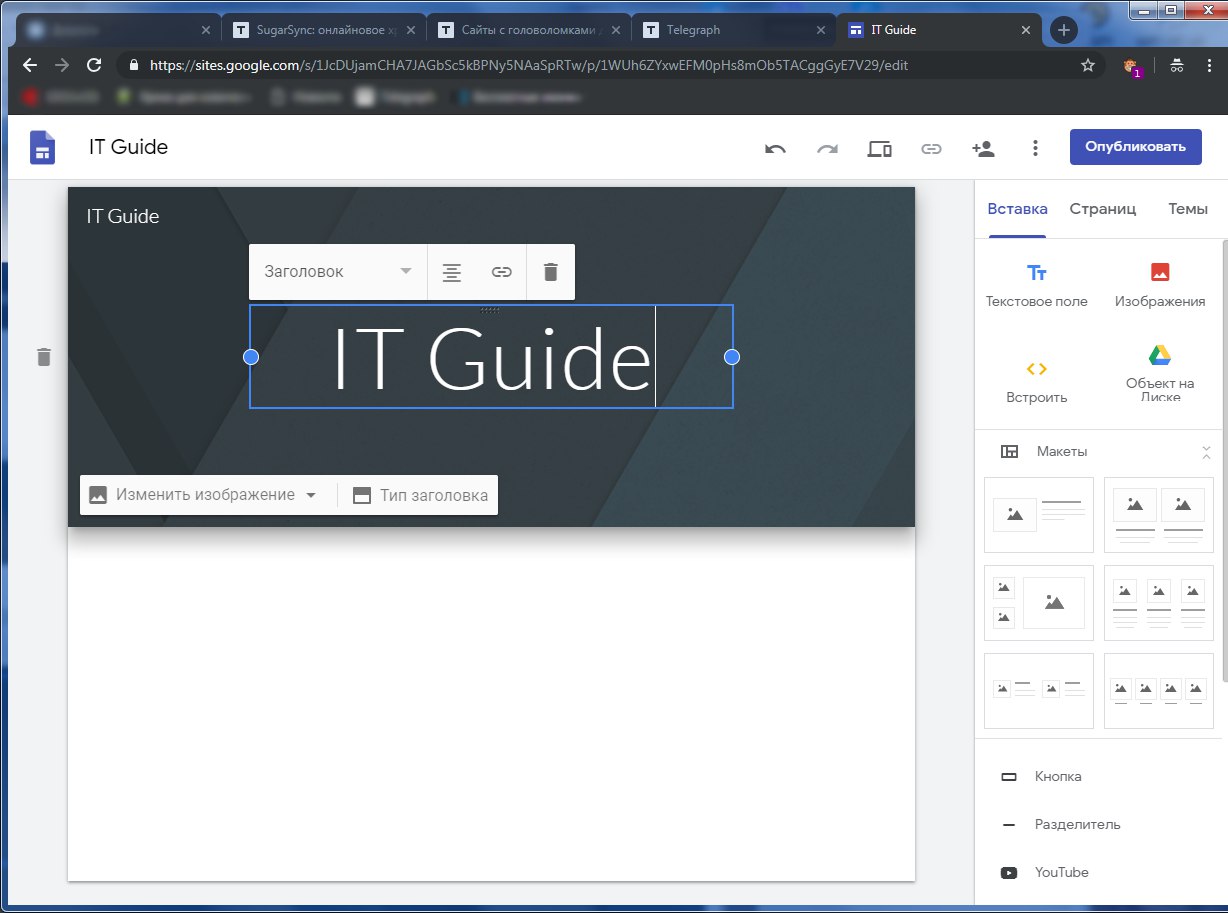
Task: Switch to the SugarSync browser tab
Action: click(x=322, y=30)
